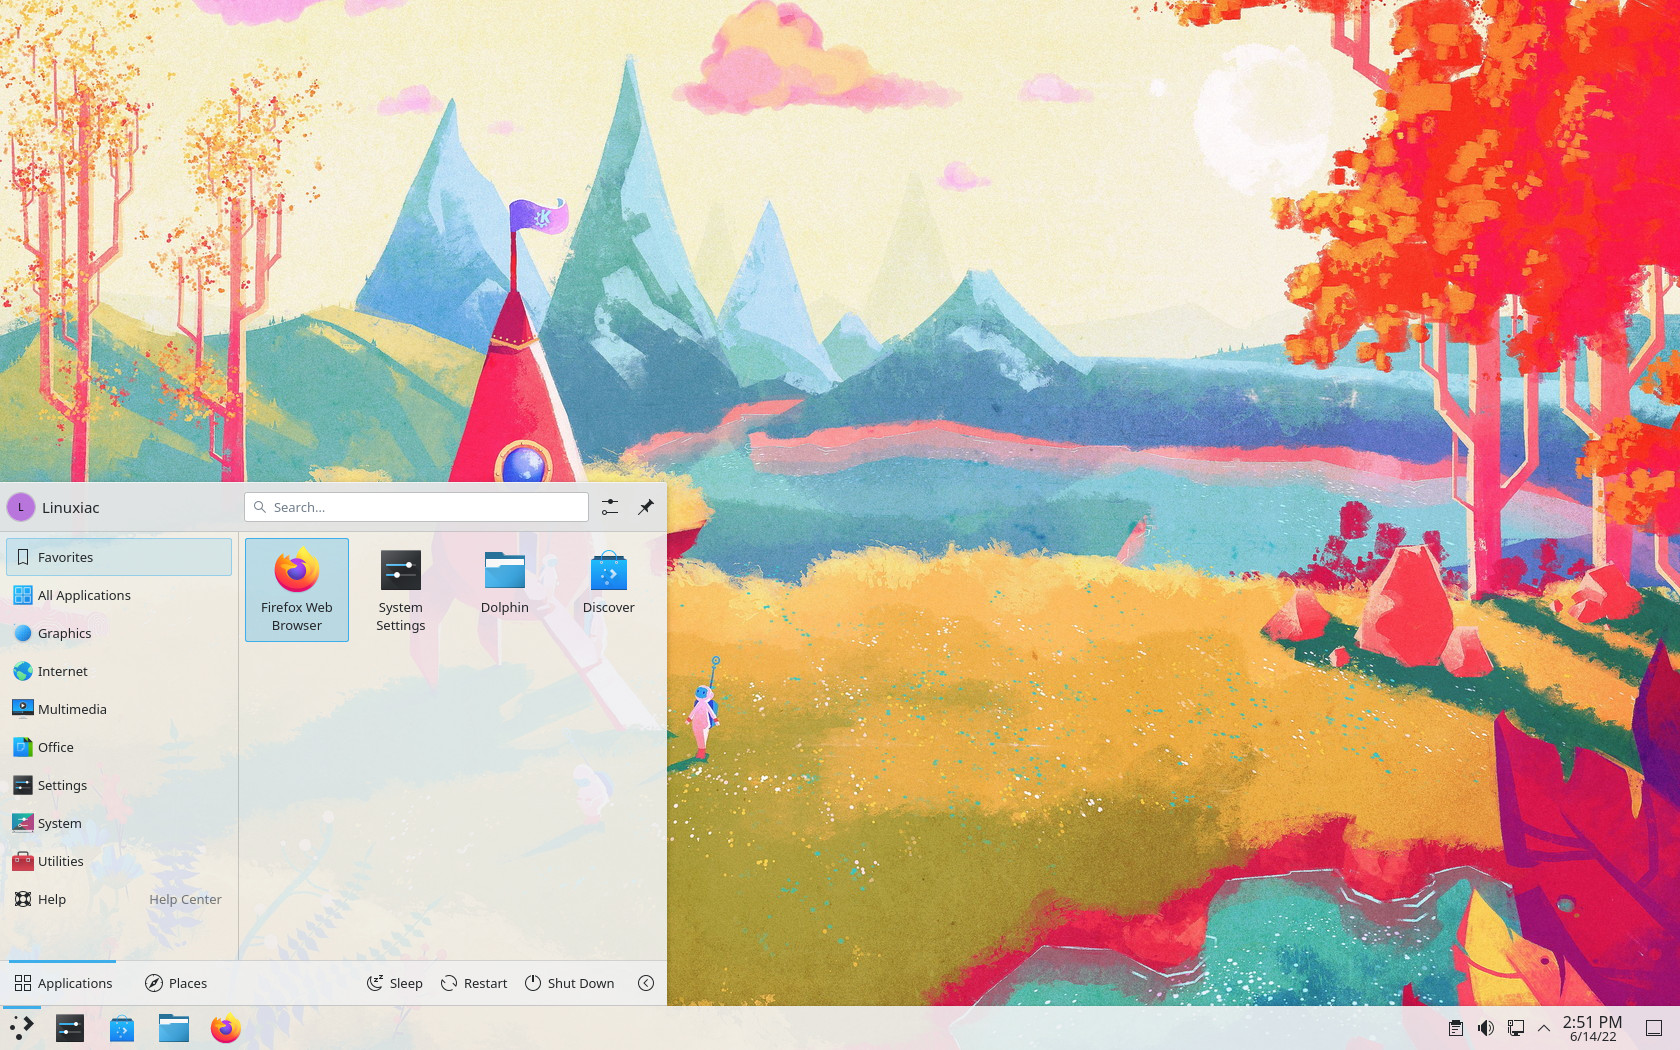The height and width of the screenshot is (1050, 1680).
Task: Click the Search field in launcher
Action: [x=416, y=507]
